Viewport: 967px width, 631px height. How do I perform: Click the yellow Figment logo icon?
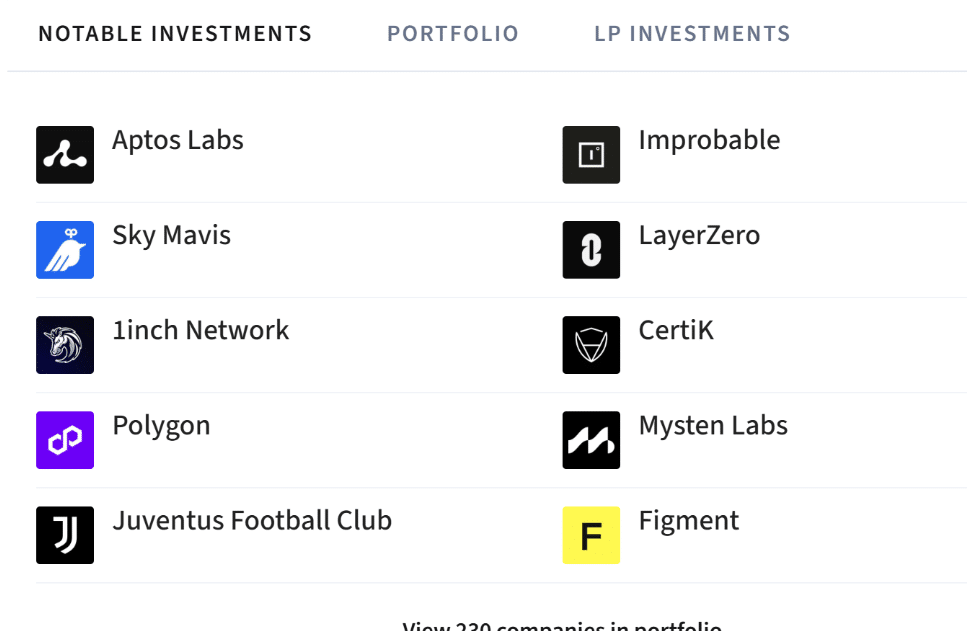point(590,534)
